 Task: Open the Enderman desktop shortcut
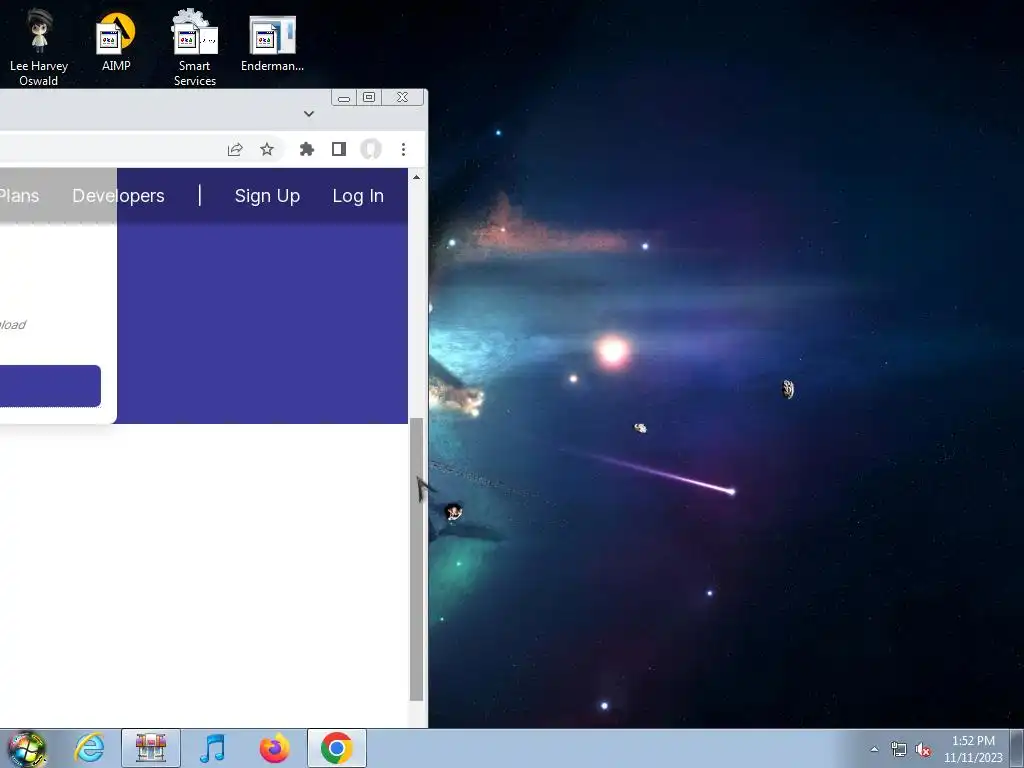272,43
